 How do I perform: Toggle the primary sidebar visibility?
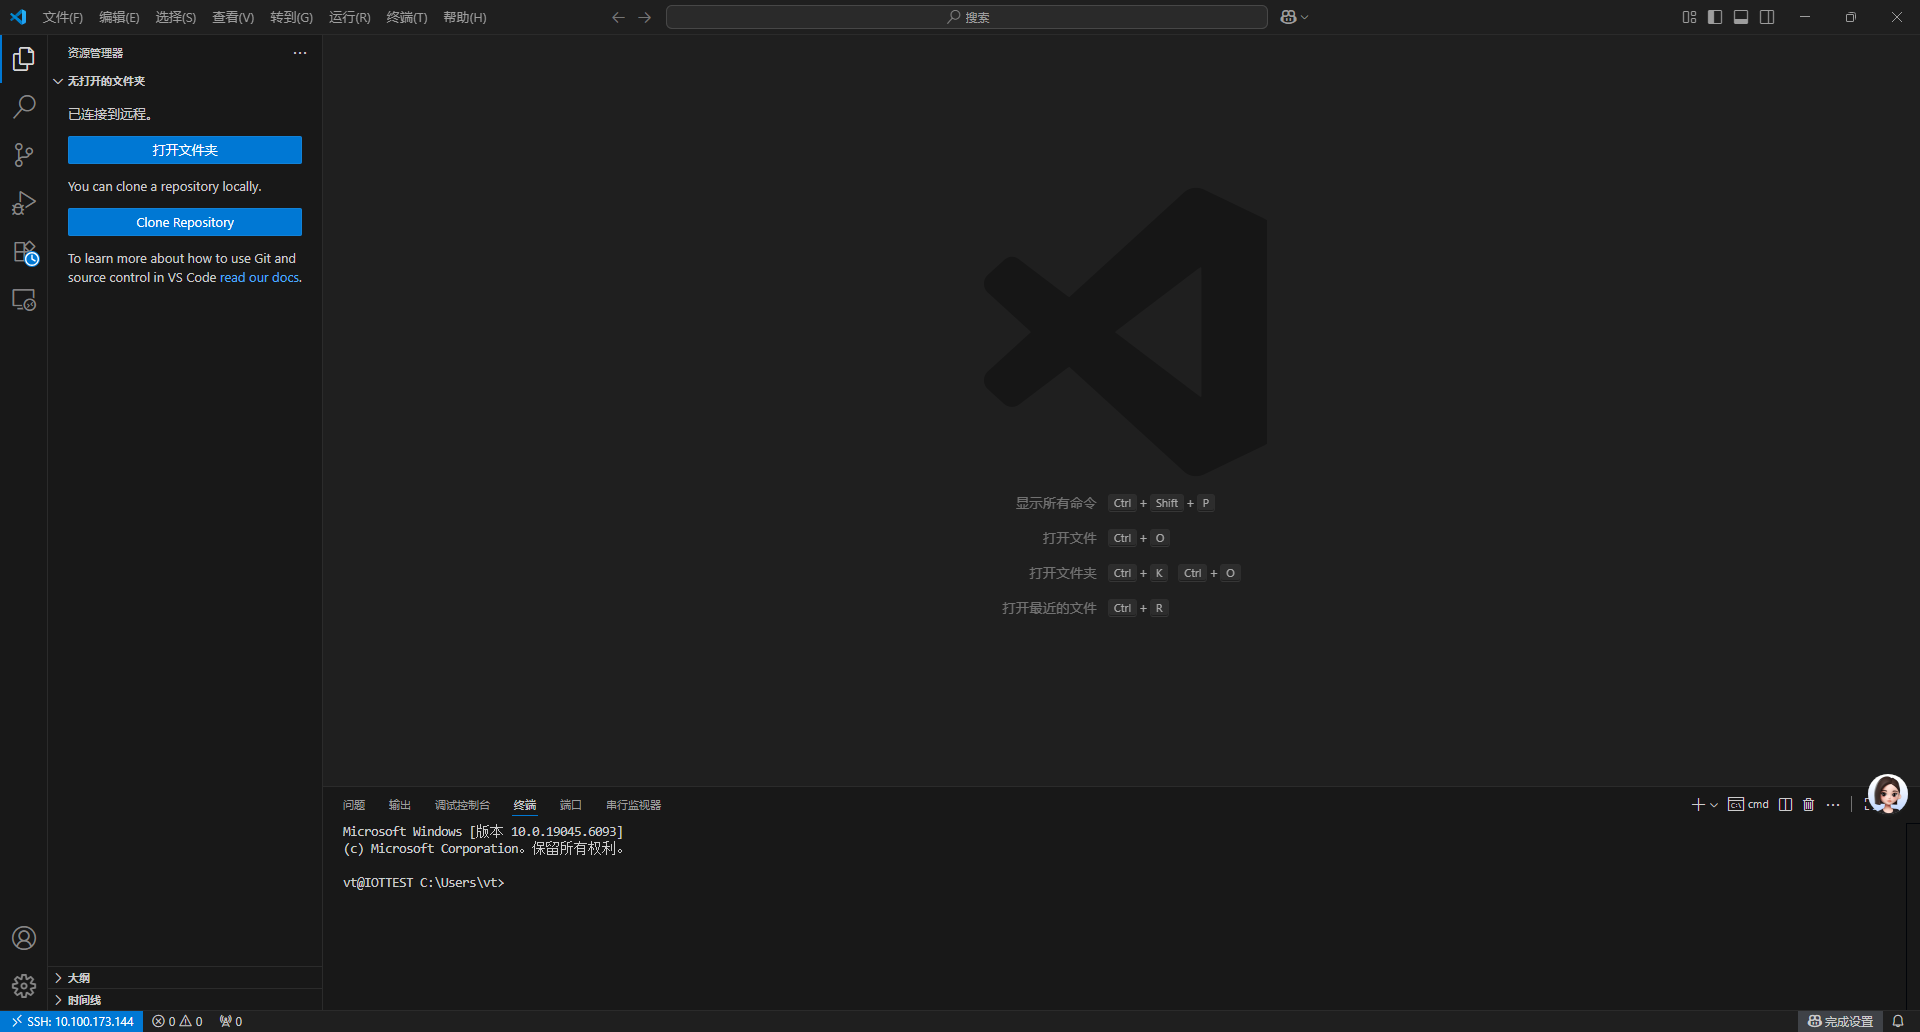point(1715,17)
